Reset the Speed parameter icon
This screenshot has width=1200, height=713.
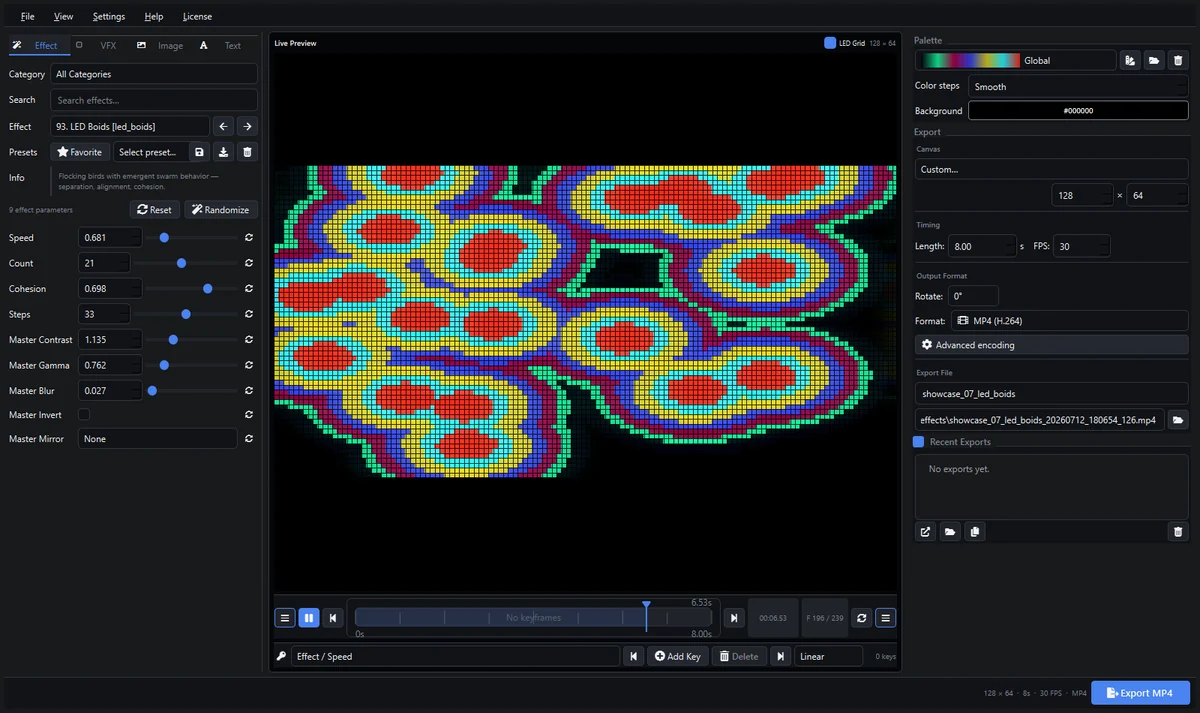coord(248,238)
